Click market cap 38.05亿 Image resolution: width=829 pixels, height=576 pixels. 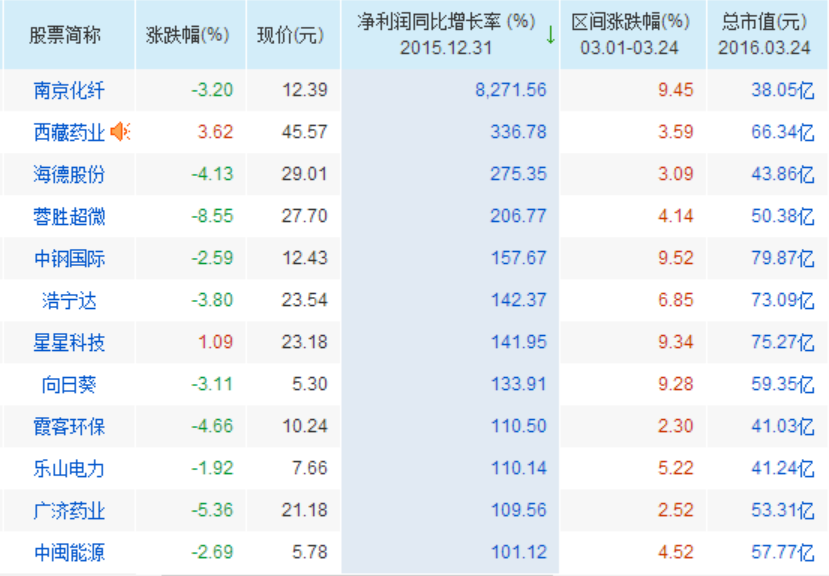tap(783, 90)
